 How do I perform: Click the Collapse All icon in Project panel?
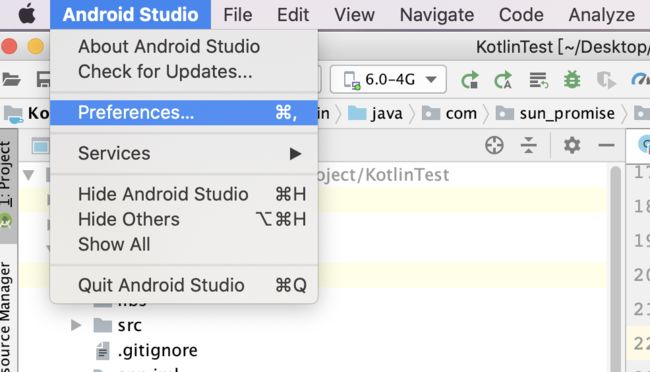529,145
